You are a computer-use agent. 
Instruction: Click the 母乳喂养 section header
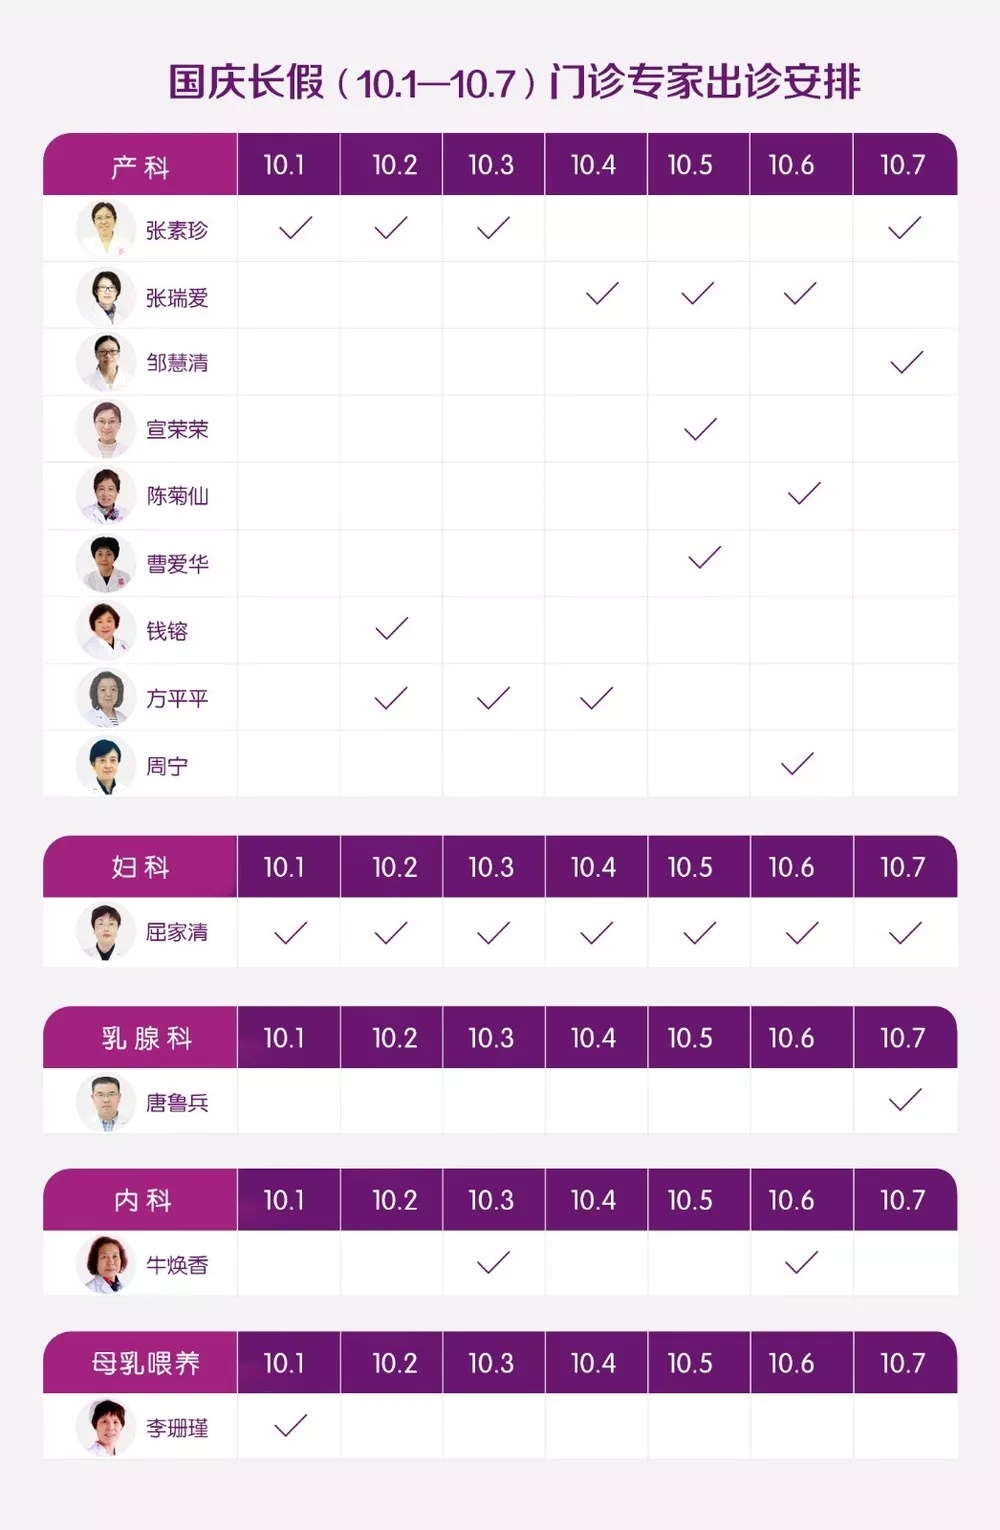click(x=140, y=1363)
